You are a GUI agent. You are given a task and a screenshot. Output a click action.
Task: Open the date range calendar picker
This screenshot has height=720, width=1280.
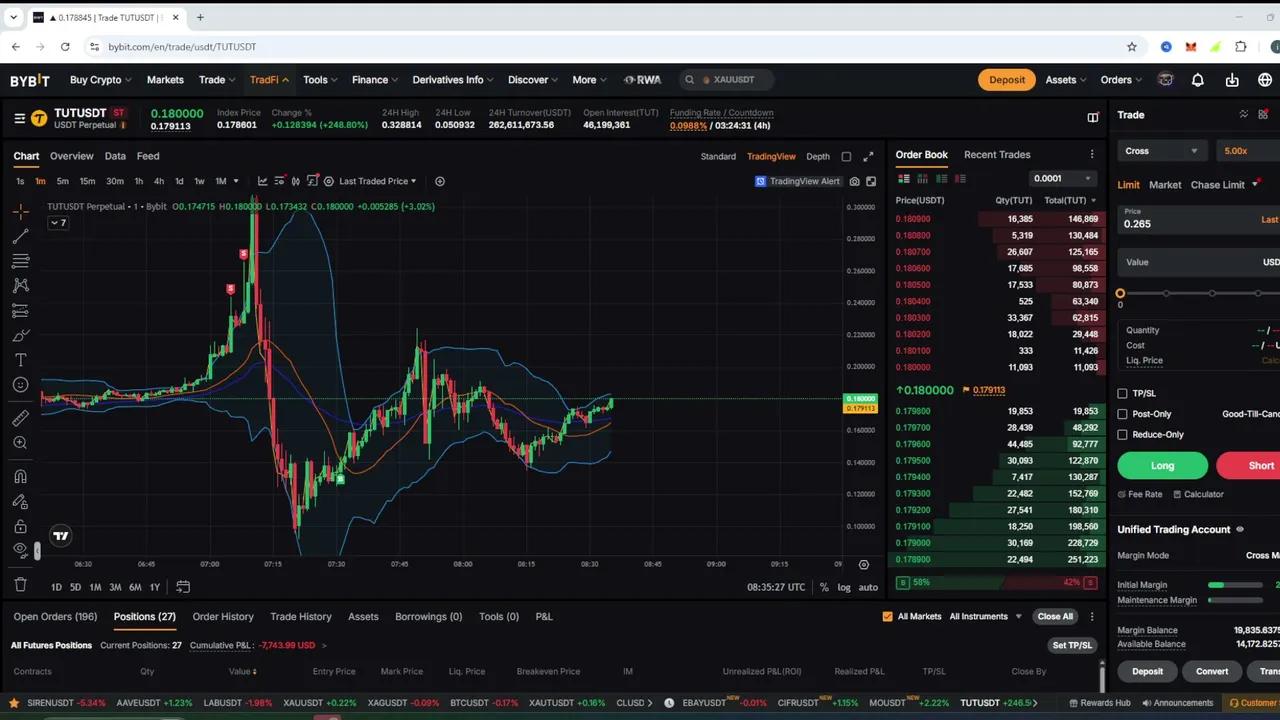(x=183, y=587)
